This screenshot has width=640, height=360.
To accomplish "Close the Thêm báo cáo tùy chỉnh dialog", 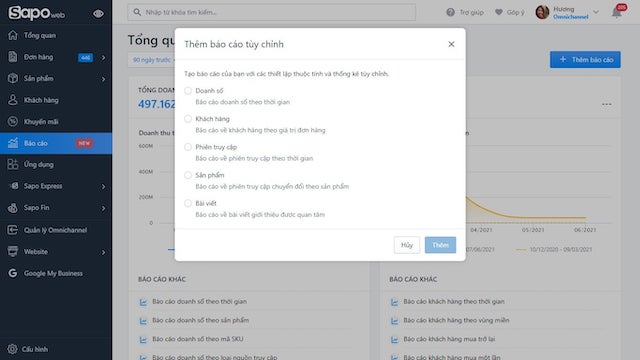I will pos(451,44).
